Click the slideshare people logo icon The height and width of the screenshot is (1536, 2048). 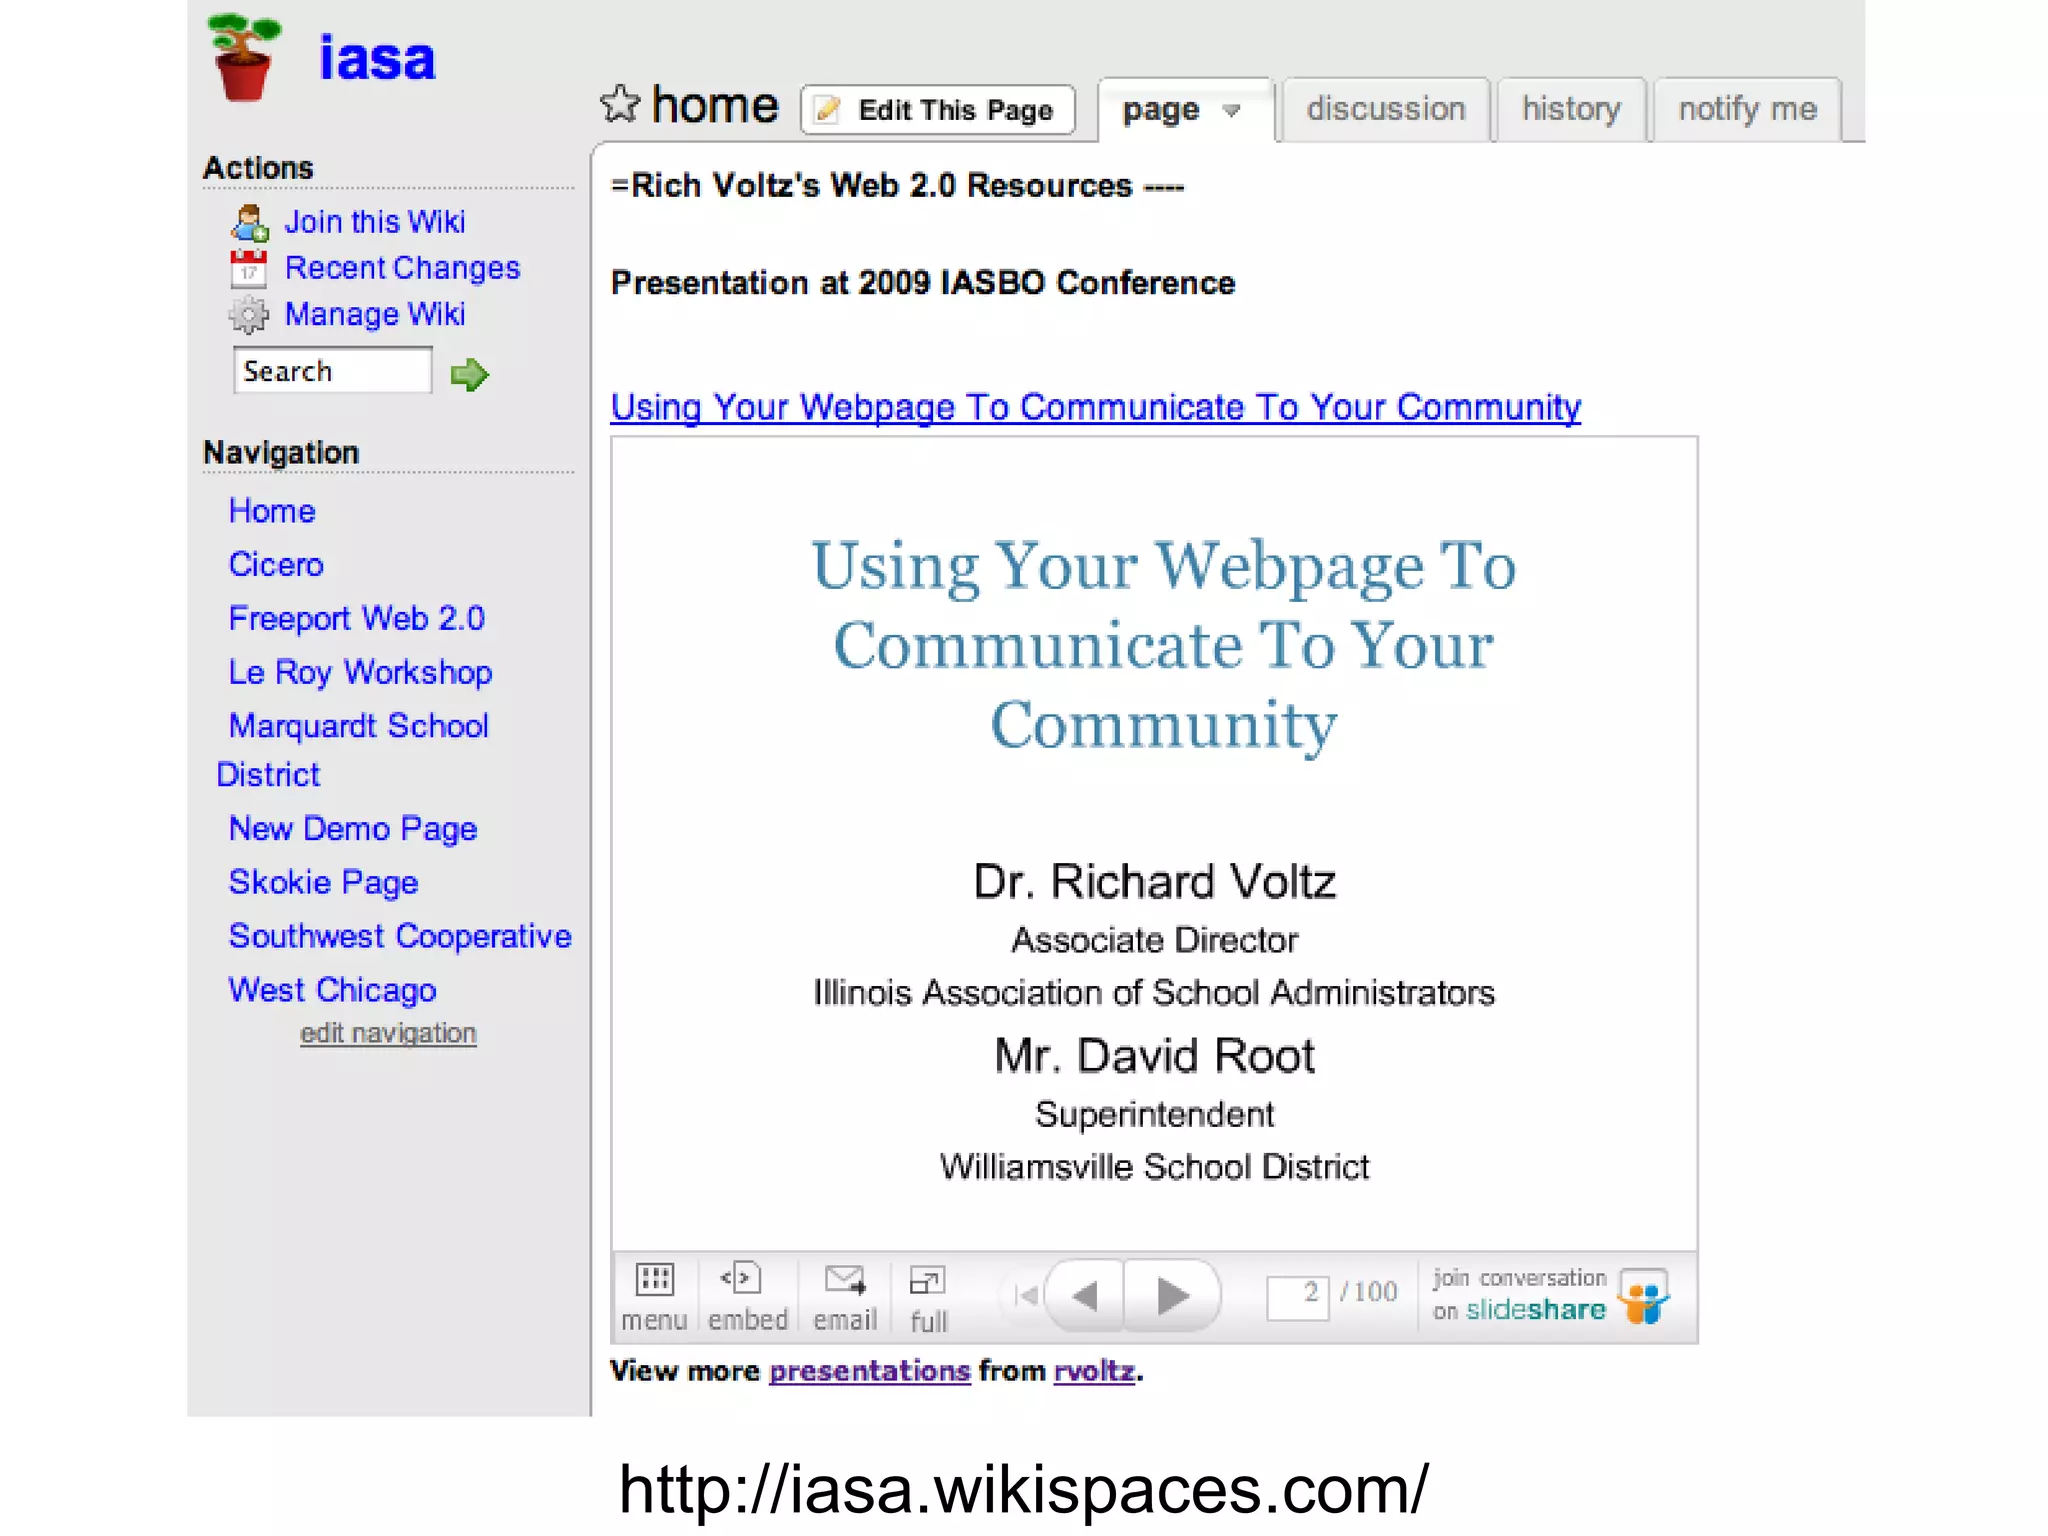1645,1297
